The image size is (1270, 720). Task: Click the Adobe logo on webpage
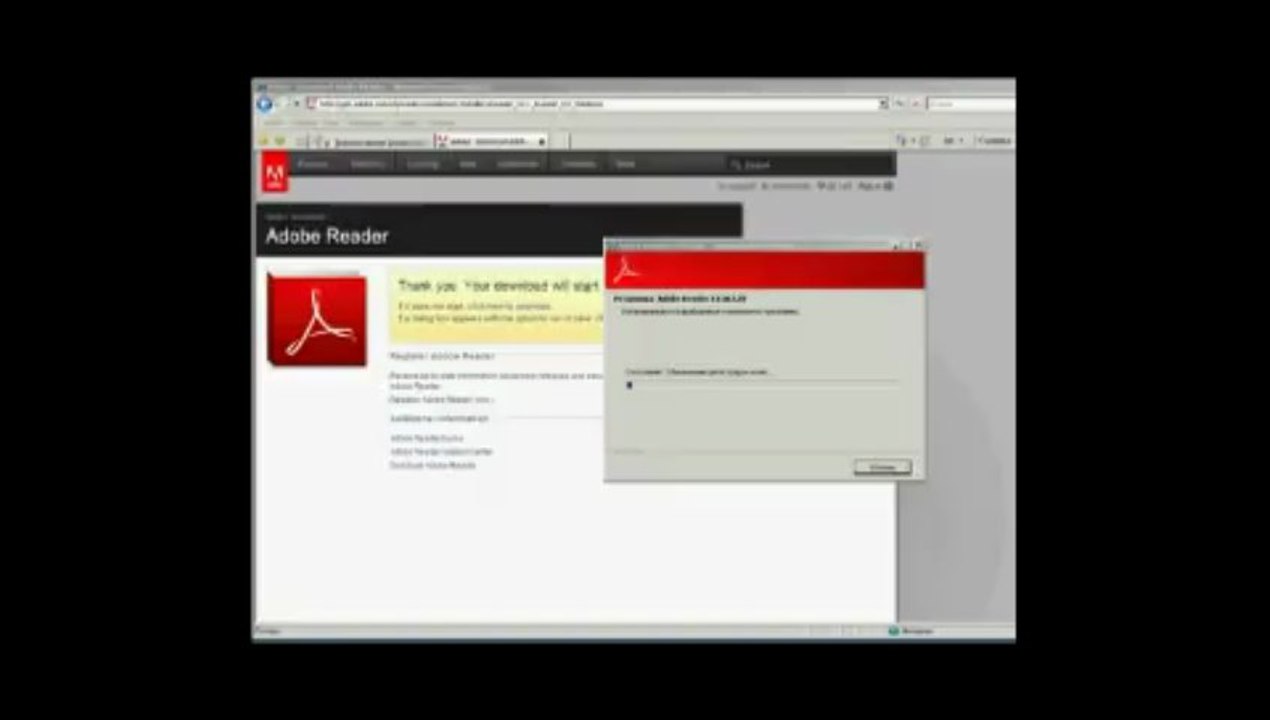click(x=275, y=172)
